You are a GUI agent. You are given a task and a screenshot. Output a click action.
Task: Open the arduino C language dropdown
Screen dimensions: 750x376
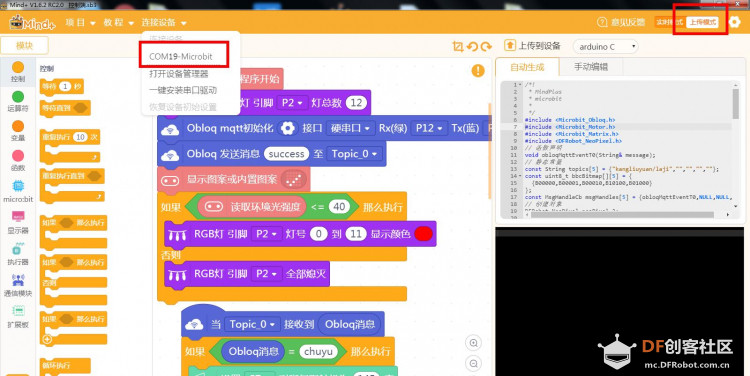point(606,46)
